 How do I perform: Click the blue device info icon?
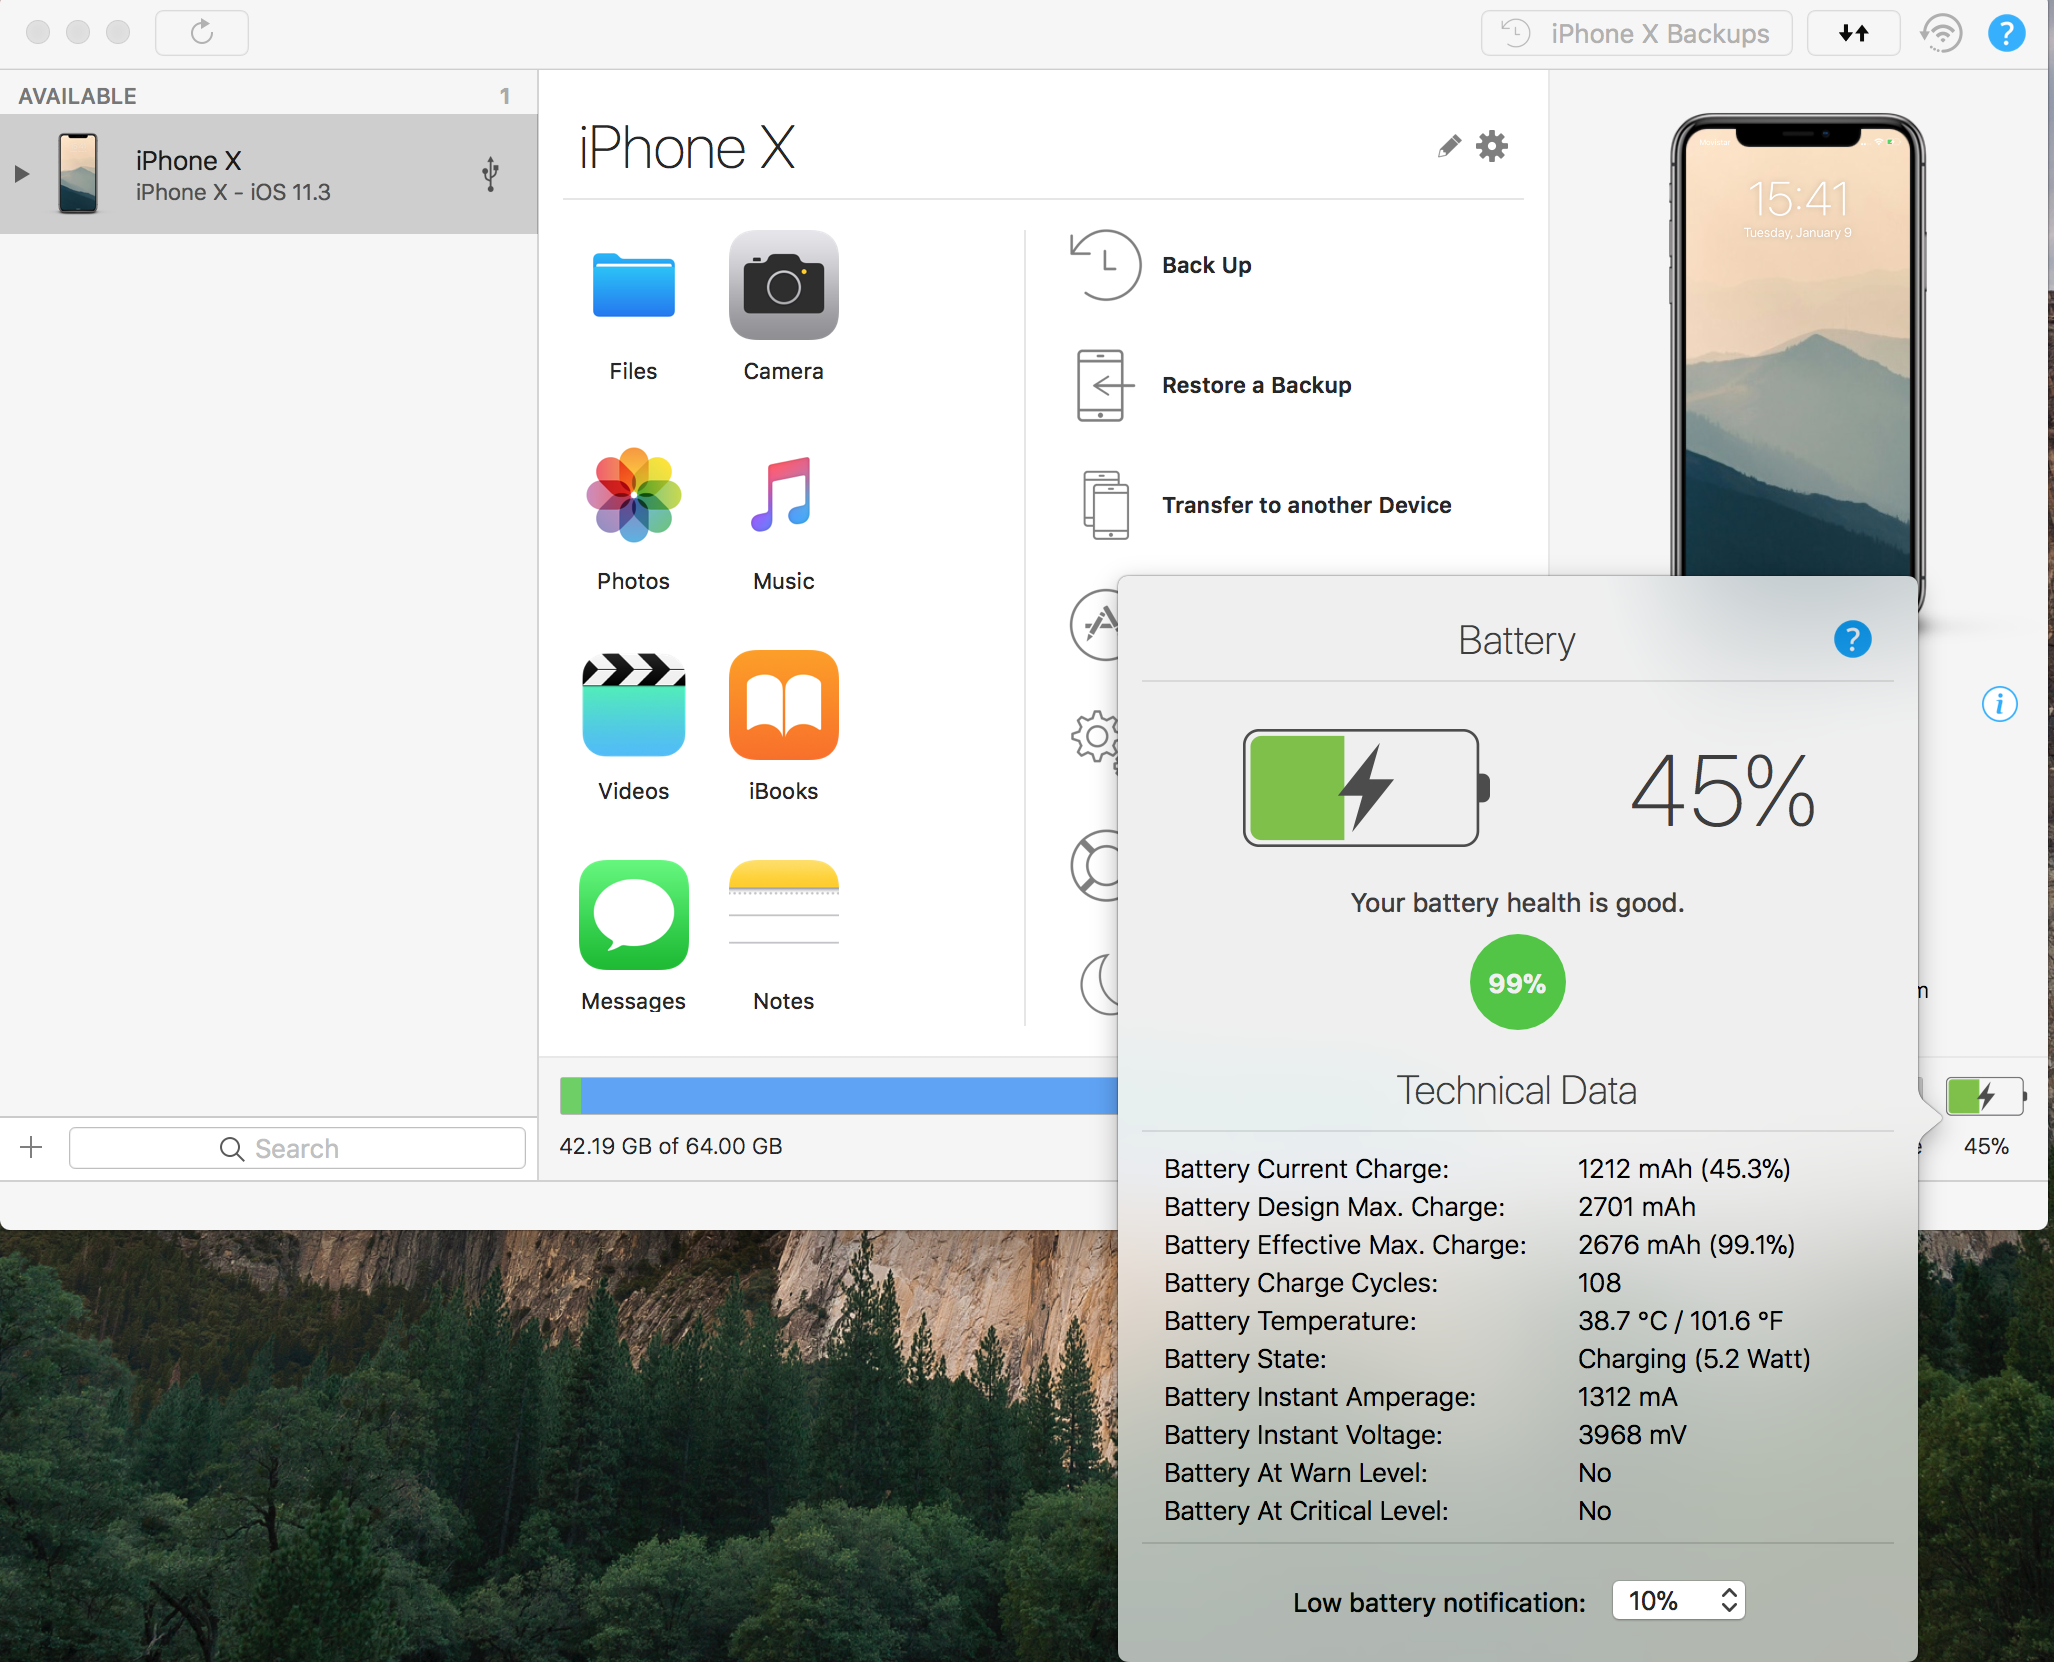[x=1999, y=704]
